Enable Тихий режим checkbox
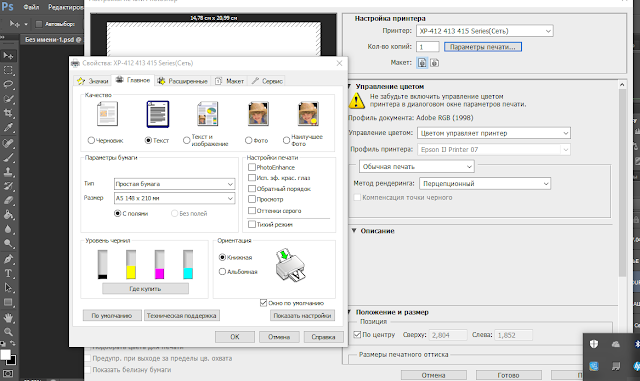 [x=252, y=224]
